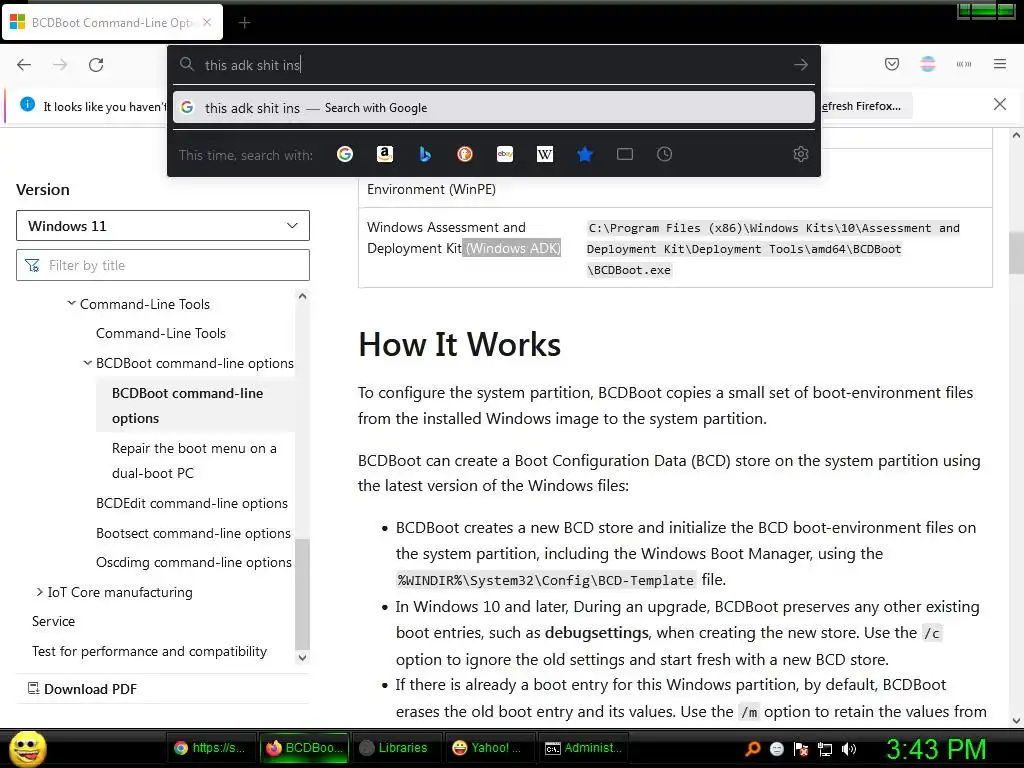Click the 3:43 PM clock
Screen dimensions: 1024x768
(936, 748)
